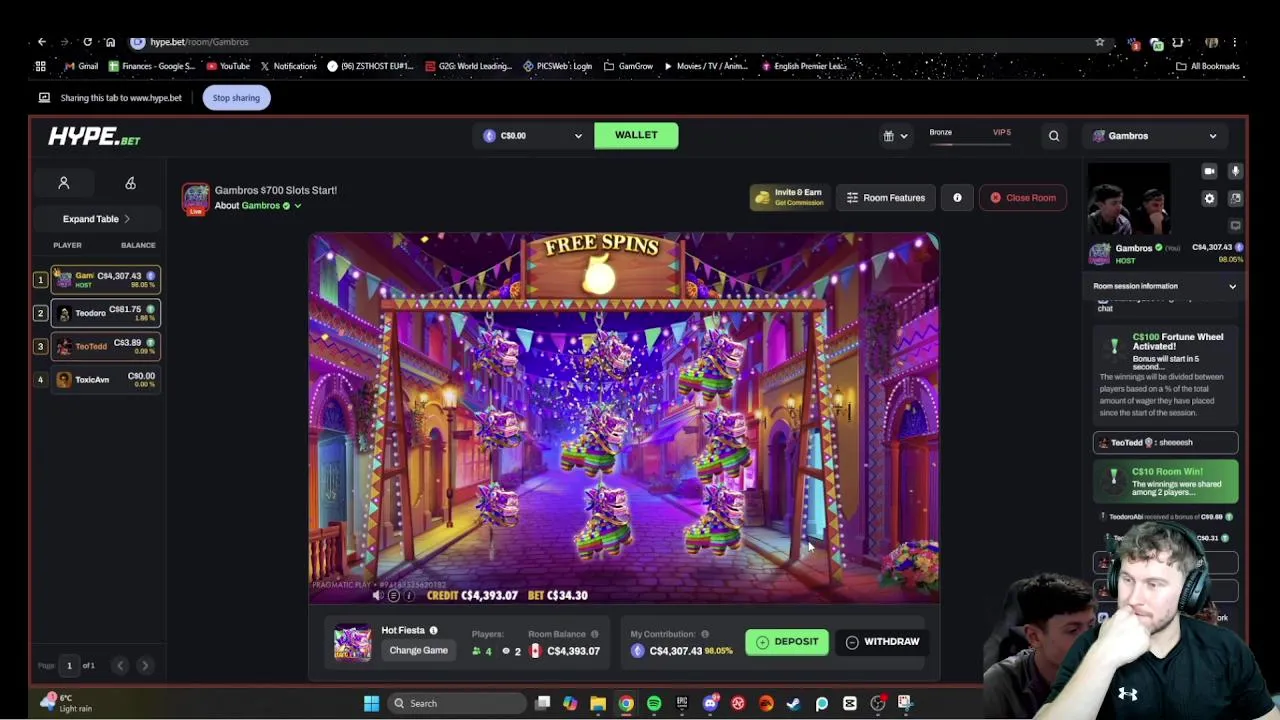Viewport: 1280px width, 720px height.
Task: Click the taskbar Search box
Action: [455, 703]
